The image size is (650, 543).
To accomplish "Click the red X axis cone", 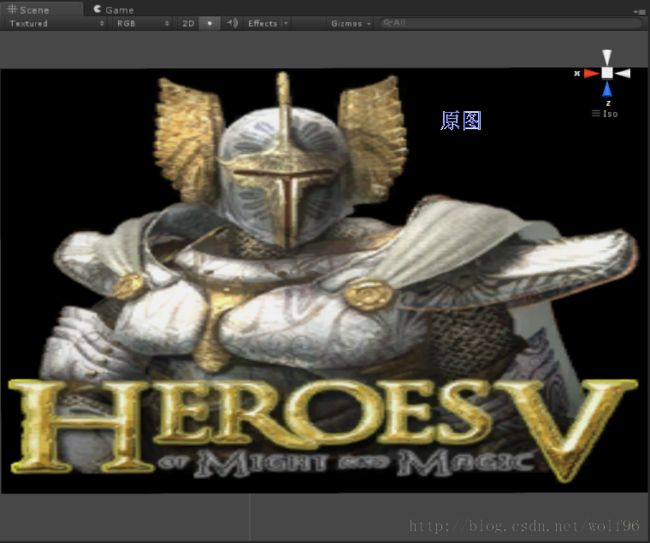I will click(592, 74).
